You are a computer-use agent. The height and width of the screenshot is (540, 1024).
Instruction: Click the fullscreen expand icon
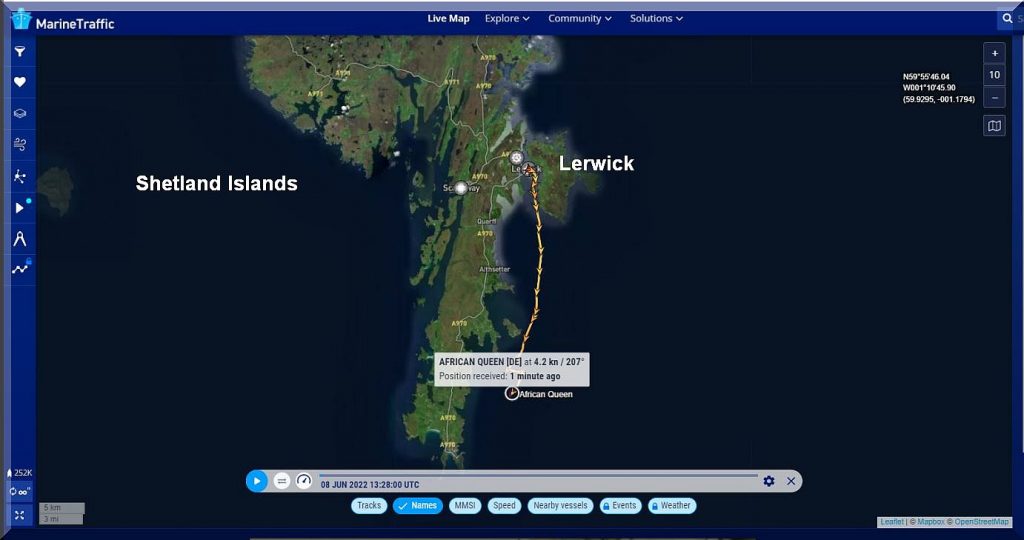pyautogui.click(x=19, y=515)
